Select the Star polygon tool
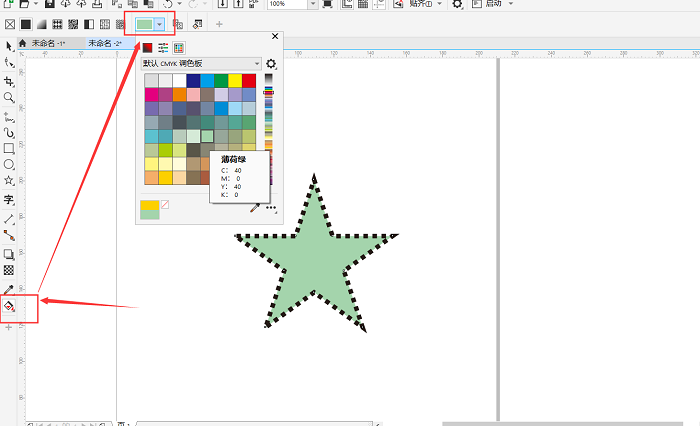Viewport: 700px width, 426px height. pos(9,181)
